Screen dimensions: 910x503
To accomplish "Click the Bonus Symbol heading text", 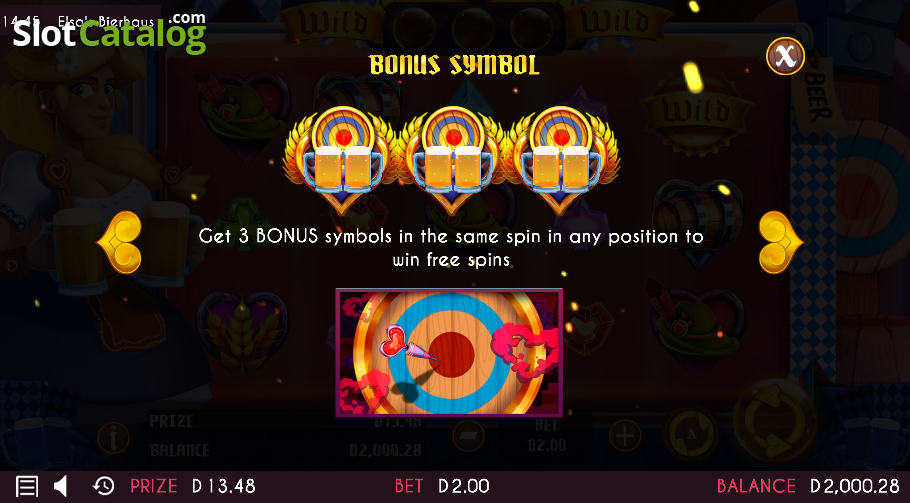I will click(x=454, y=65).
